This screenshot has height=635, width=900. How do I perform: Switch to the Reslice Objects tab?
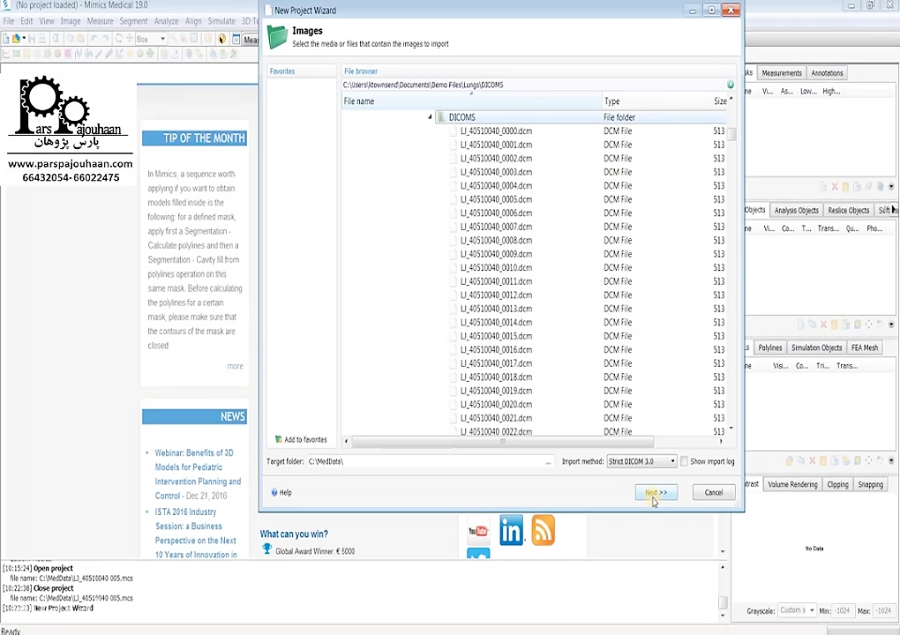(x=847, y=210)
